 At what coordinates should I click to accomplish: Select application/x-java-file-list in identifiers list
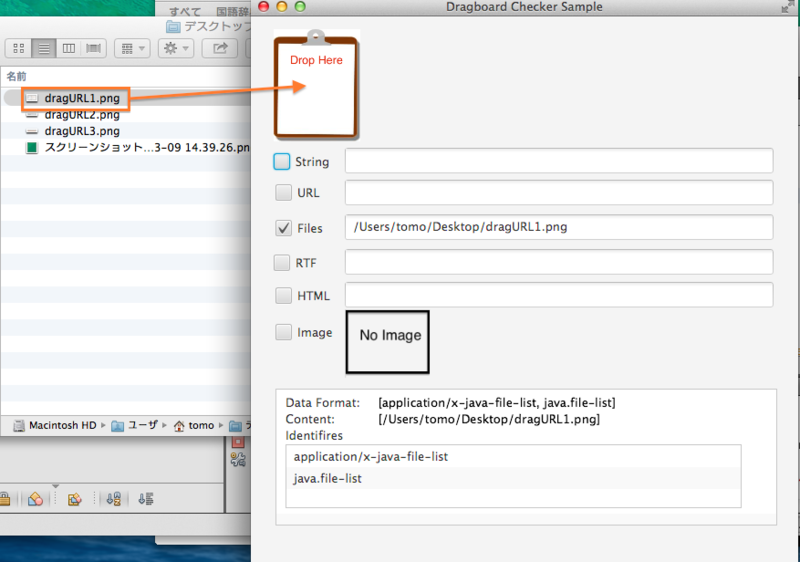[513, 456]
